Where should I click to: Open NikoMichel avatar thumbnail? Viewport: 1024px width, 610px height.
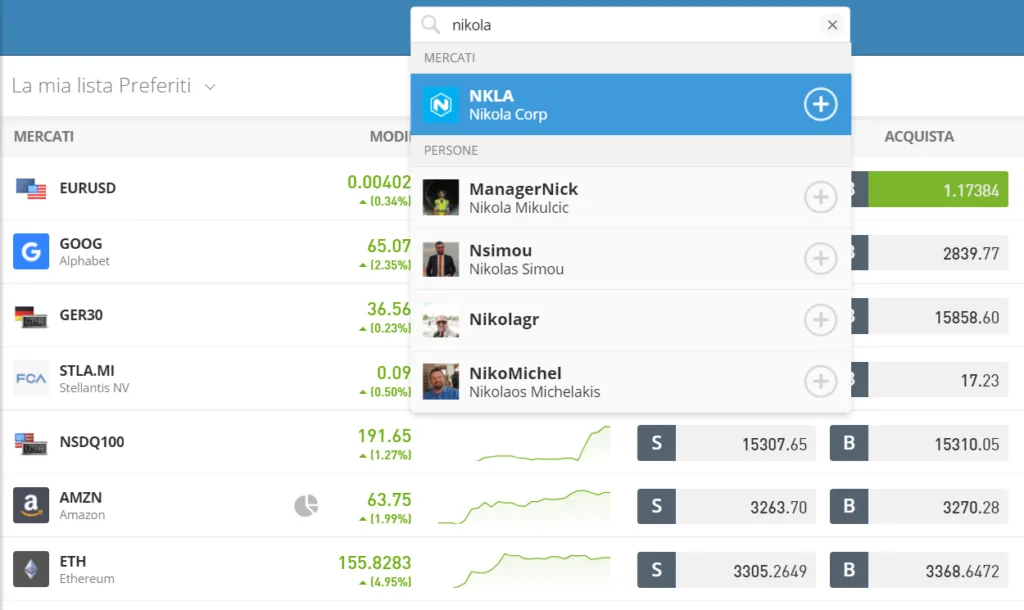pos(441,381)
